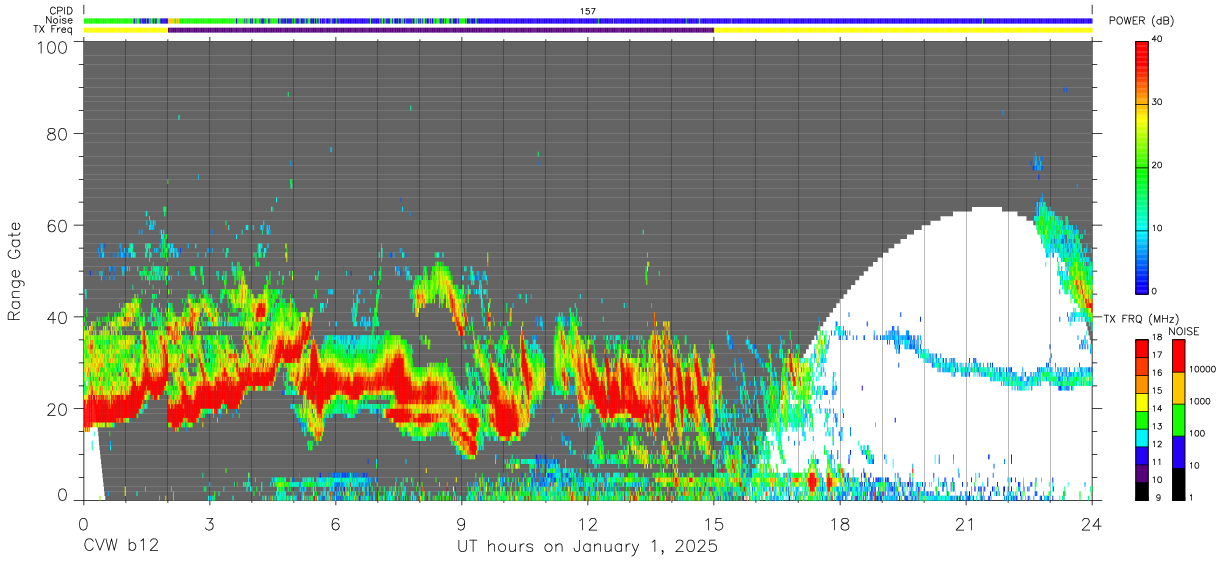Click the '100' label on the NOISE scale
This screenshot has height=567, width=1228.
tap(1196, 434)
